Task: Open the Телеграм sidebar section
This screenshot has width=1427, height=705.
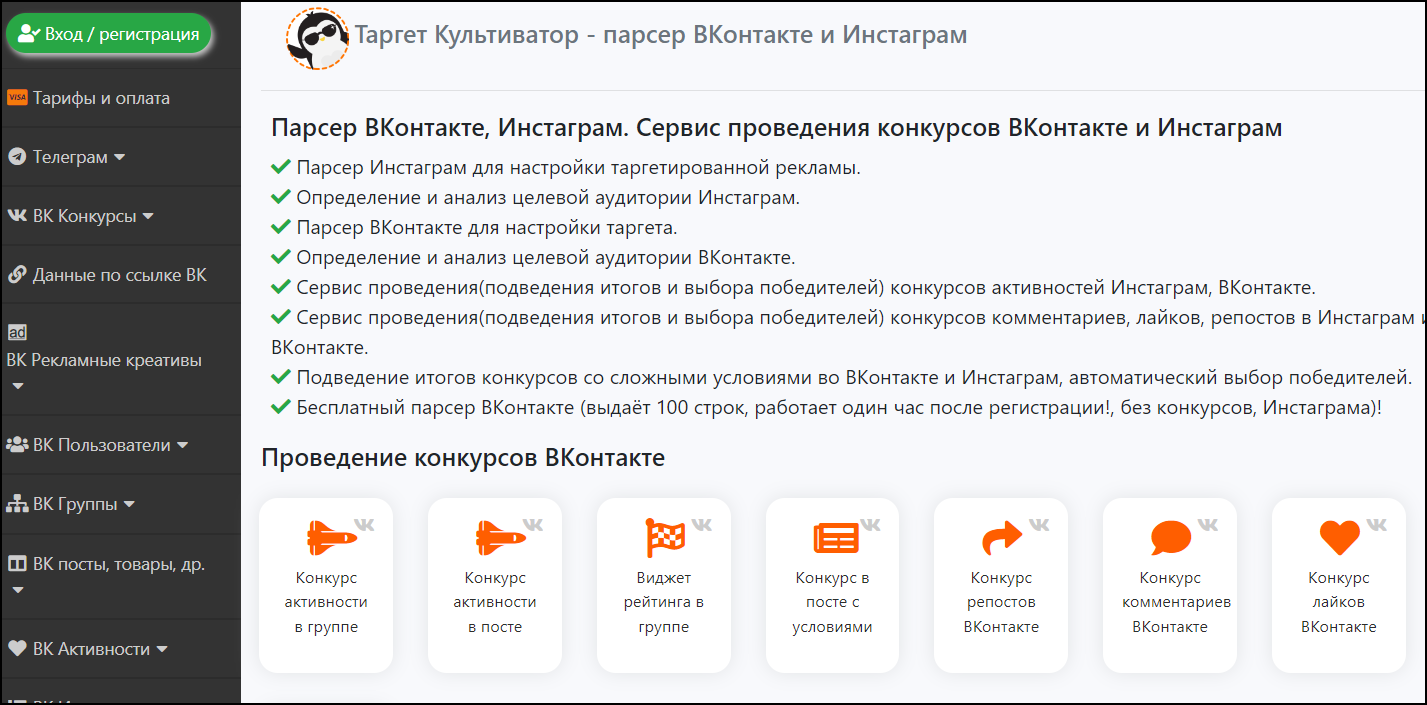Action: [x=121, y=157]
